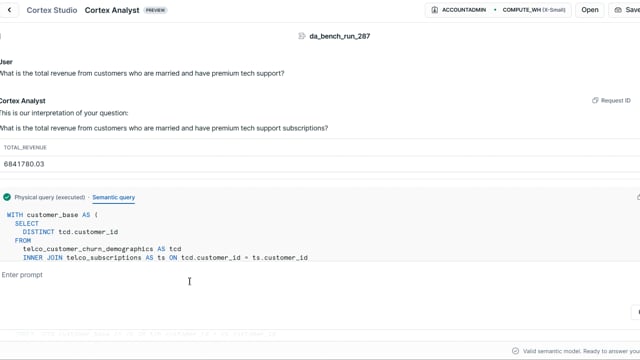Click the Open button
This screenshot has height=360, width=640.
[x=589, y=10]
